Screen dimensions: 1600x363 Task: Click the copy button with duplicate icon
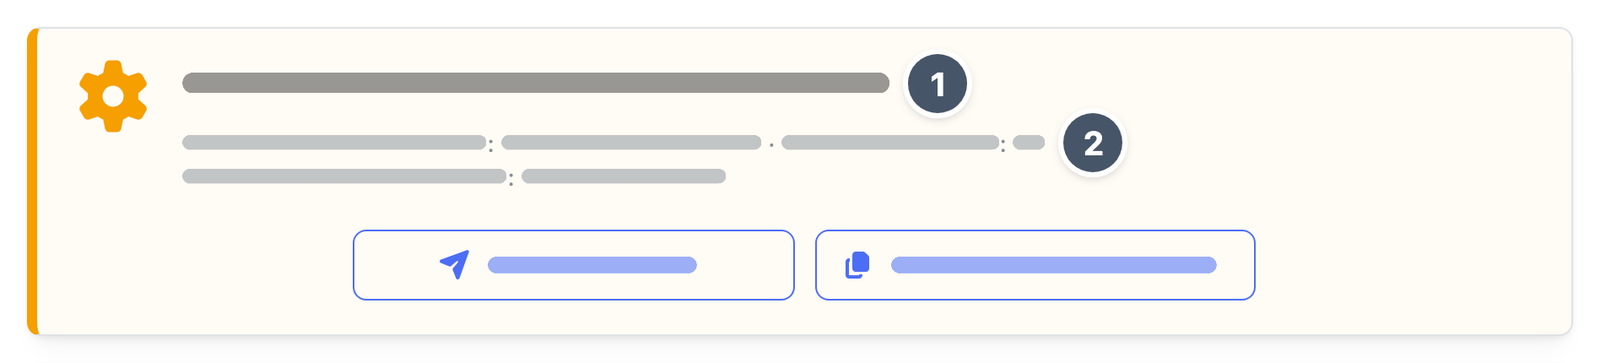1035,265
